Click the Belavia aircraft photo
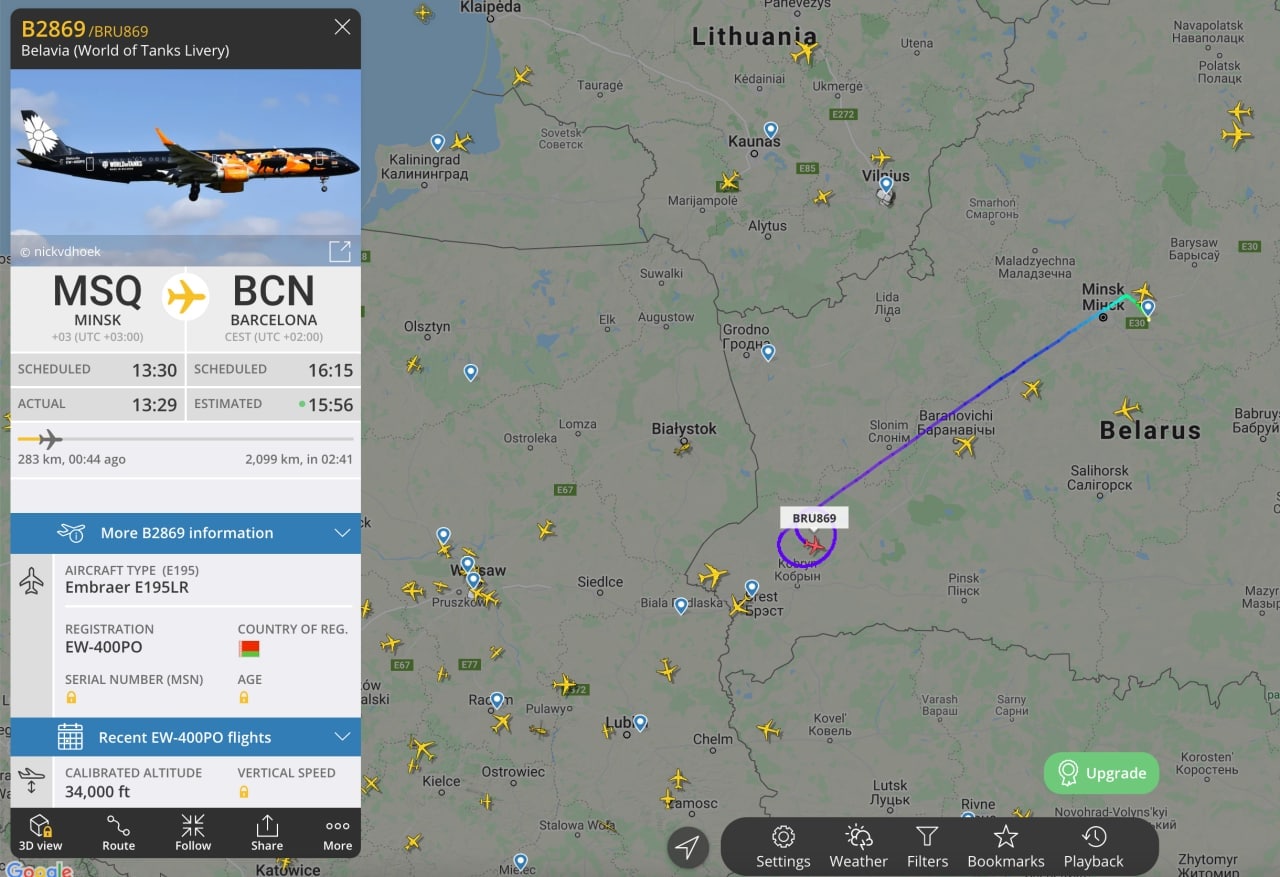This screenshot has height=877, width=1280. (x=186, y=167)
